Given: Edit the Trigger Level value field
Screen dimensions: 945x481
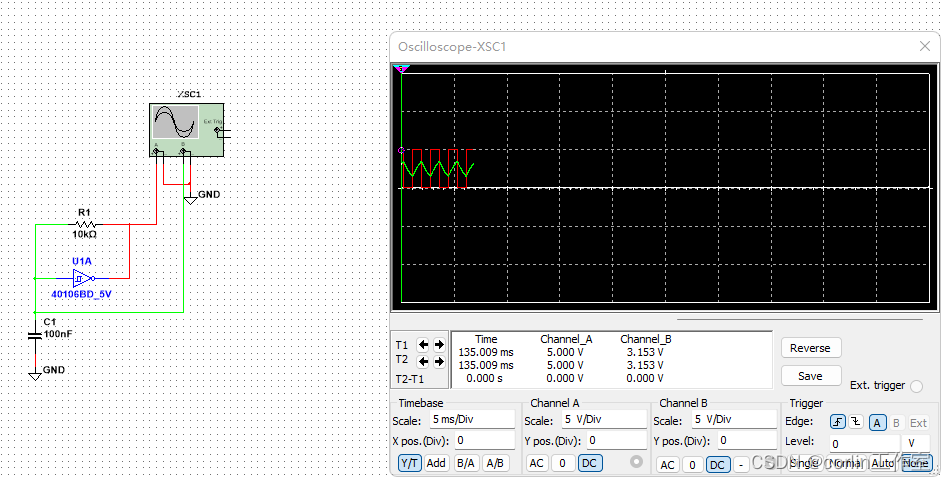Looking at the screenshot, I should (x=864, y=444).
